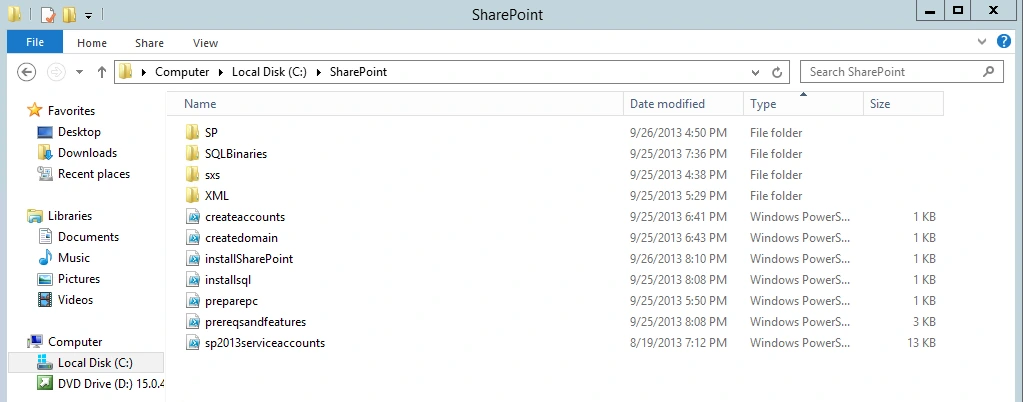Select Local Disk (C:) in navigation pane

click(x=86, y=363)
